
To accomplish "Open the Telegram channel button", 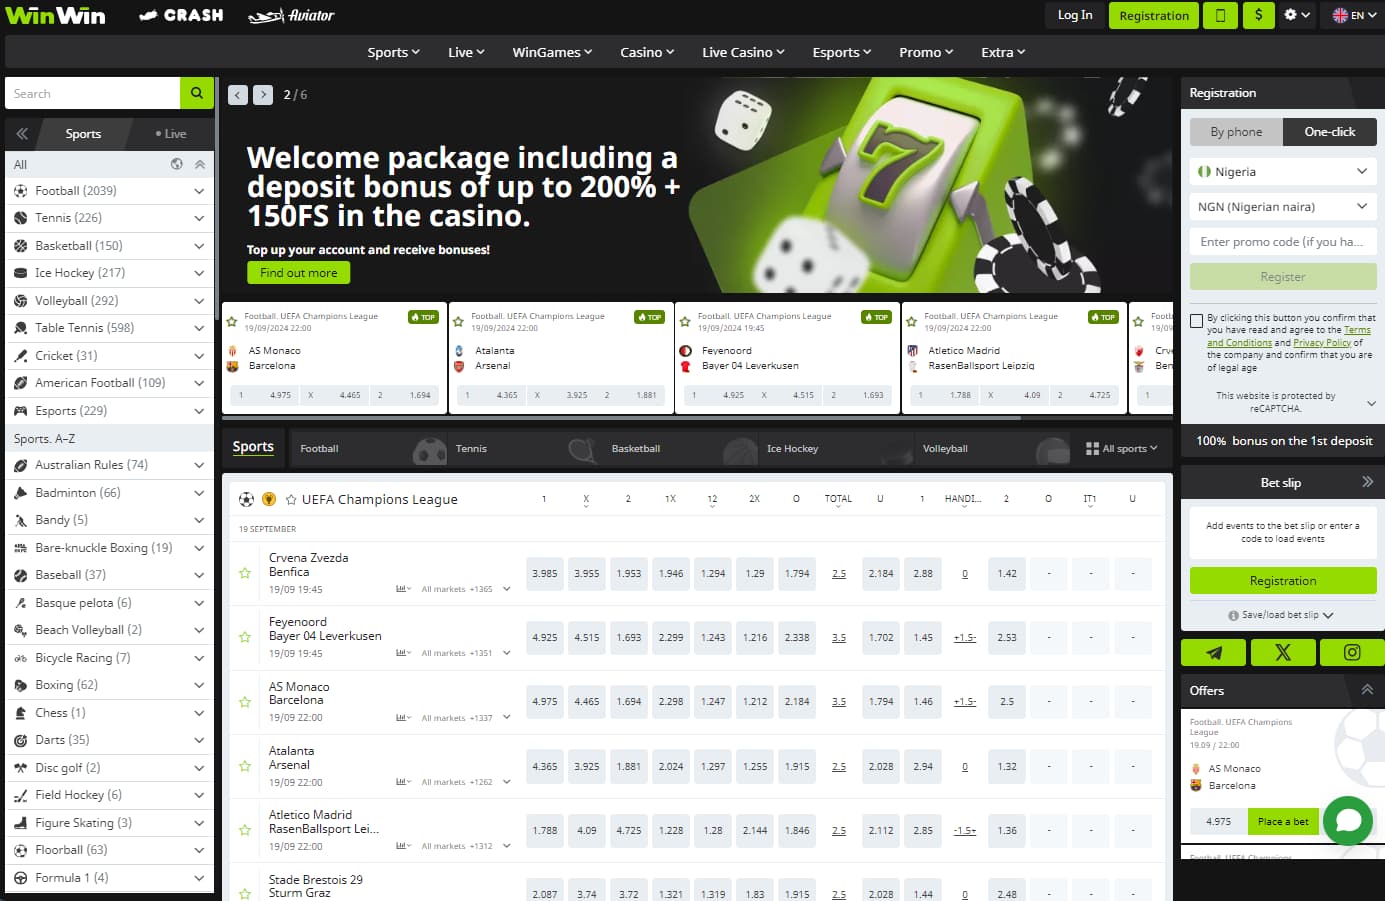I will (1214, 653).
